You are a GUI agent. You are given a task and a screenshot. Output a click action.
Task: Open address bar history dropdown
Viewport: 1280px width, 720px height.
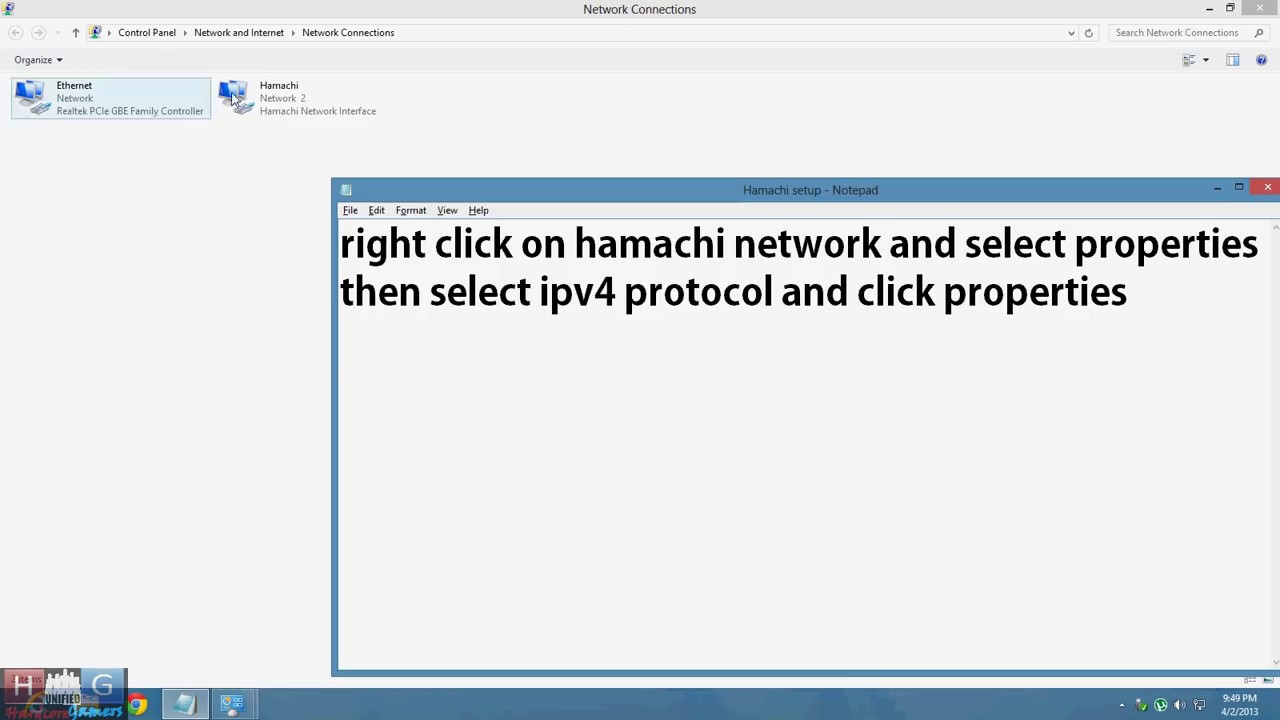point(1071,33)
